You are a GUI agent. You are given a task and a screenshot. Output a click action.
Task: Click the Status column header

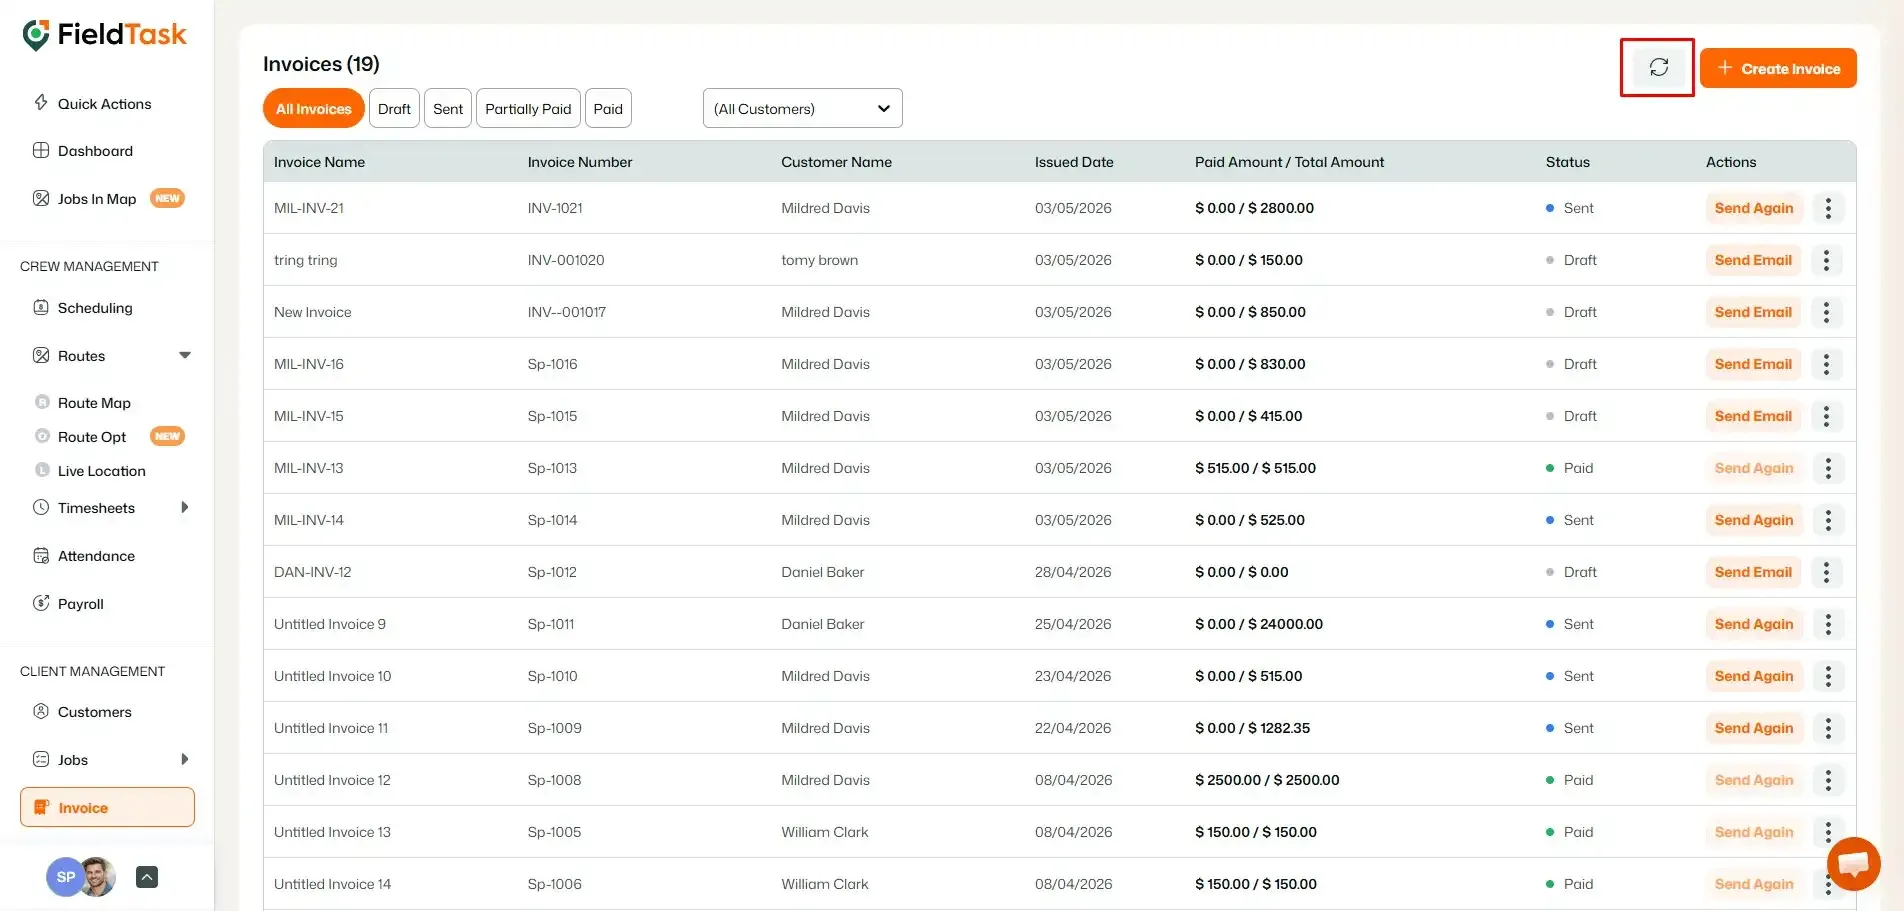coord(1567,162)
